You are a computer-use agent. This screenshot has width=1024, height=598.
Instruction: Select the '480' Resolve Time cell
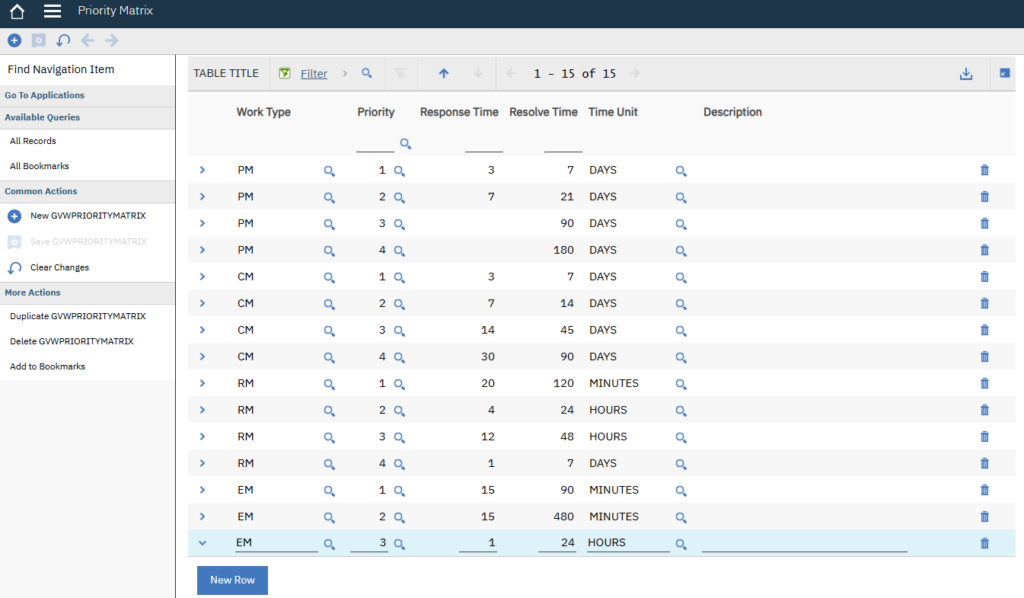pyautogui.click(x=564, y=516)
